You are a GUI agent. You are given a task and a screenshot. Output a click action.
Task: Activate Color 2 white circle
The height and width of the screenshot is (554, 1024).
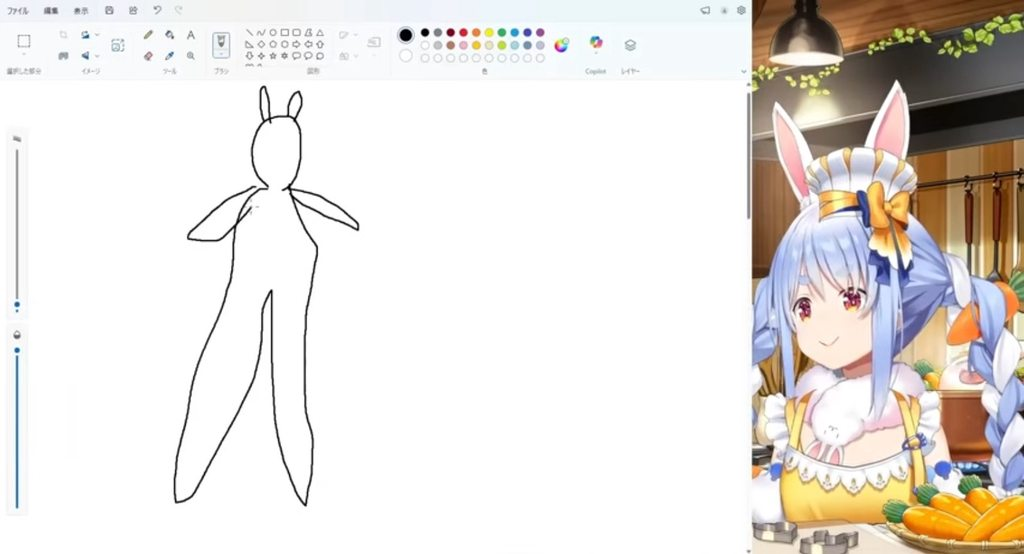coord(406,56)
